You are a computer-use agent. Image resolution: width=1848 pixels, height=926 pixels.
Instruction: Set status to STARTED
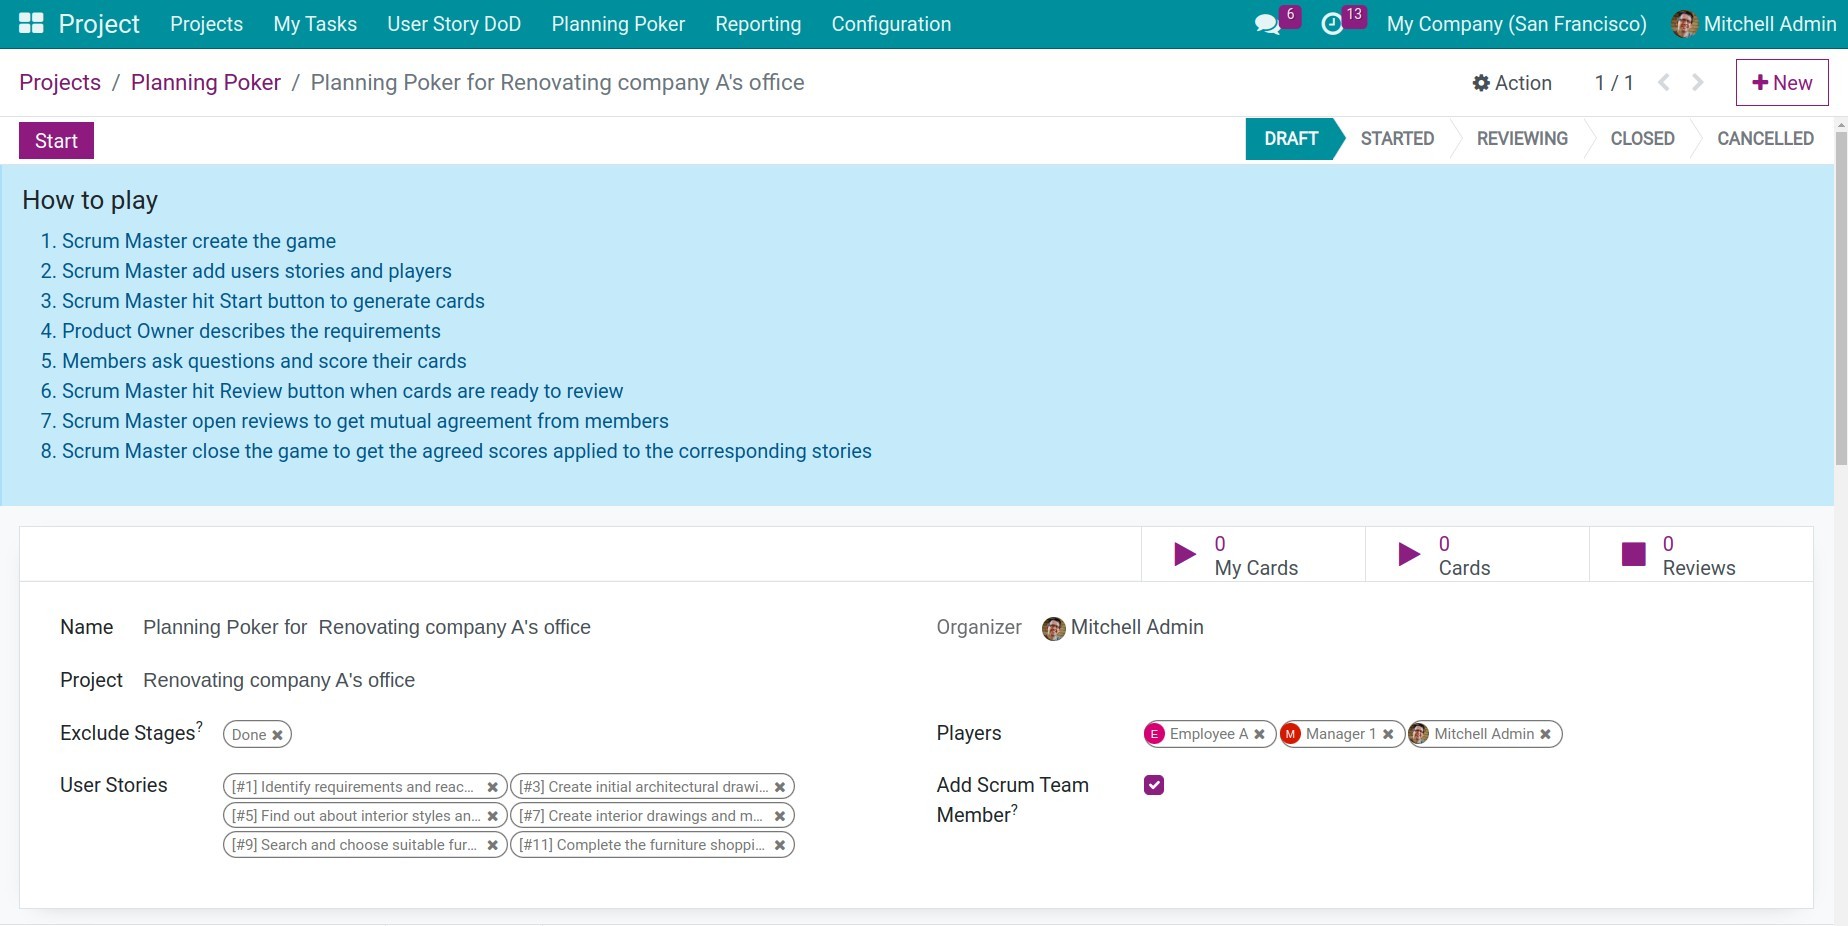[x=1397, y=139]
